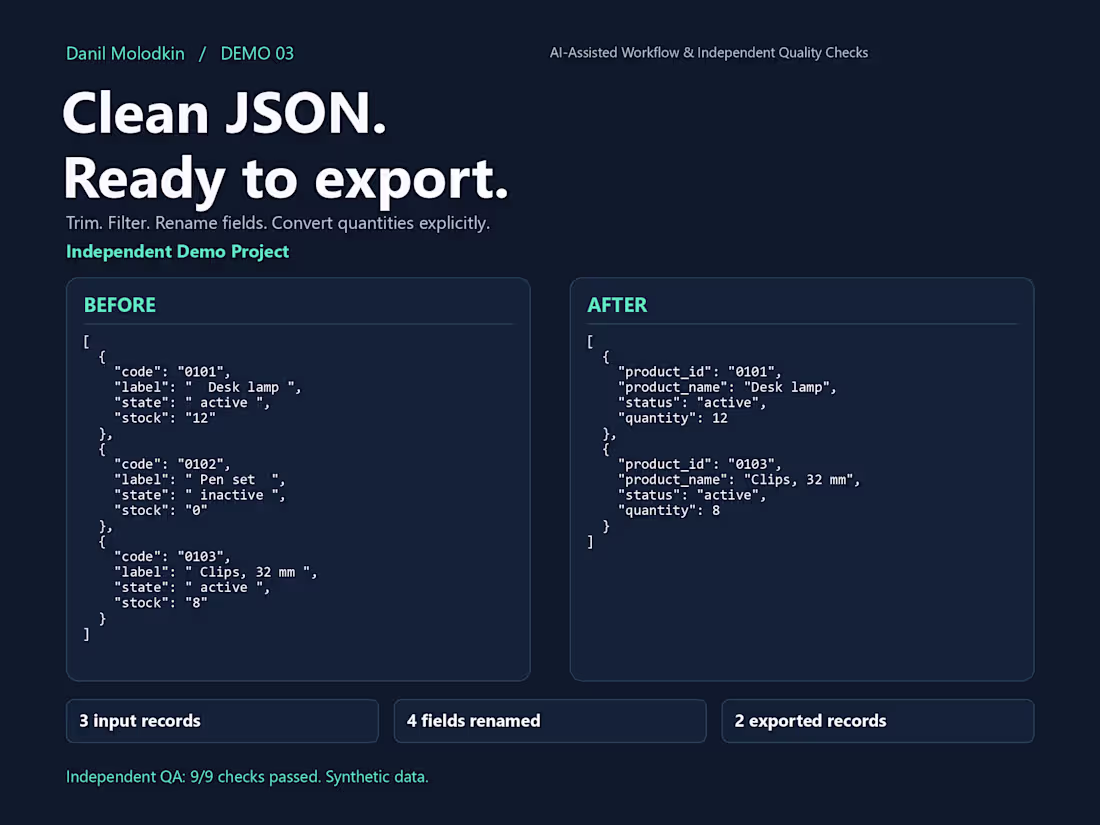Click the AFTER panel heading

617,305
